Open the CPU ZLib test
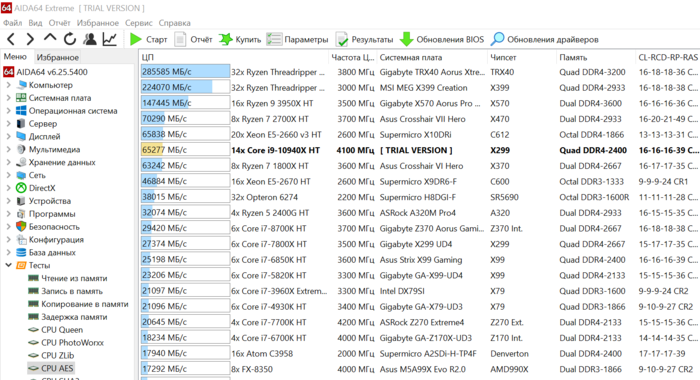Screen dimensions: 700x380 (x=51, y=355)
